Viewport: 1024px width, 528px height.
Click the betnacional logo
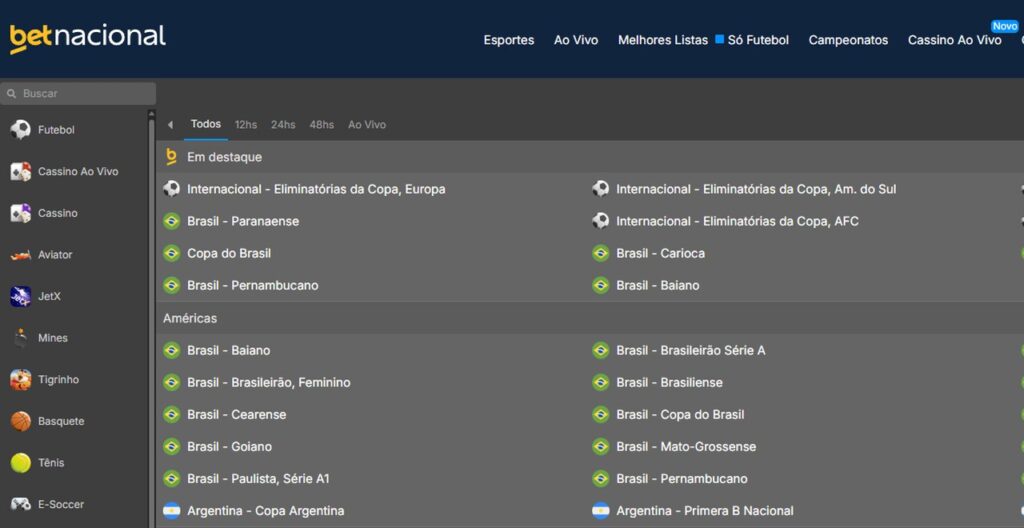[88, 38]
